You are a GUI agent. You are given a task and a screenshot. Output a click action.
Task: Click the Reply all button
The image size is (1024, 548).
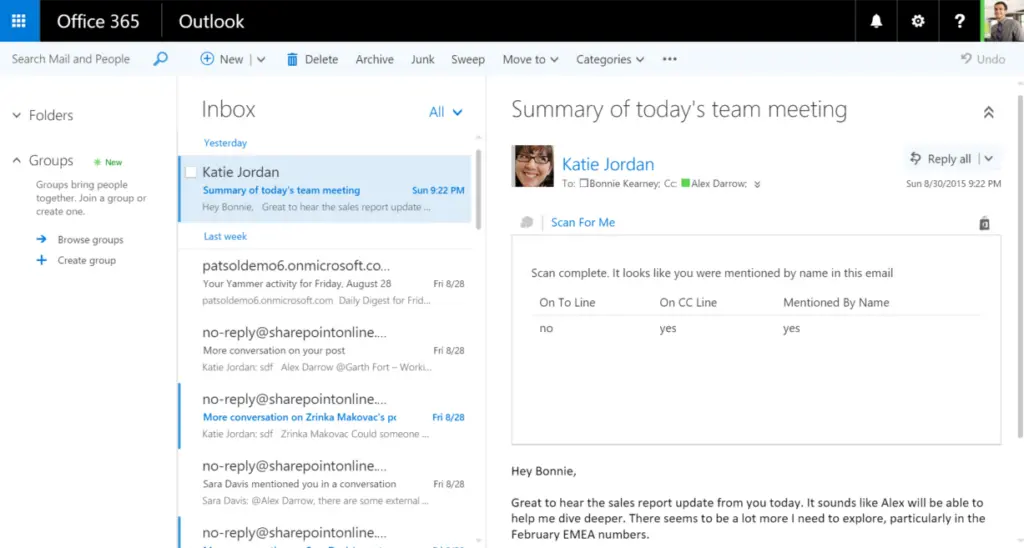click(x=940, y=158)
